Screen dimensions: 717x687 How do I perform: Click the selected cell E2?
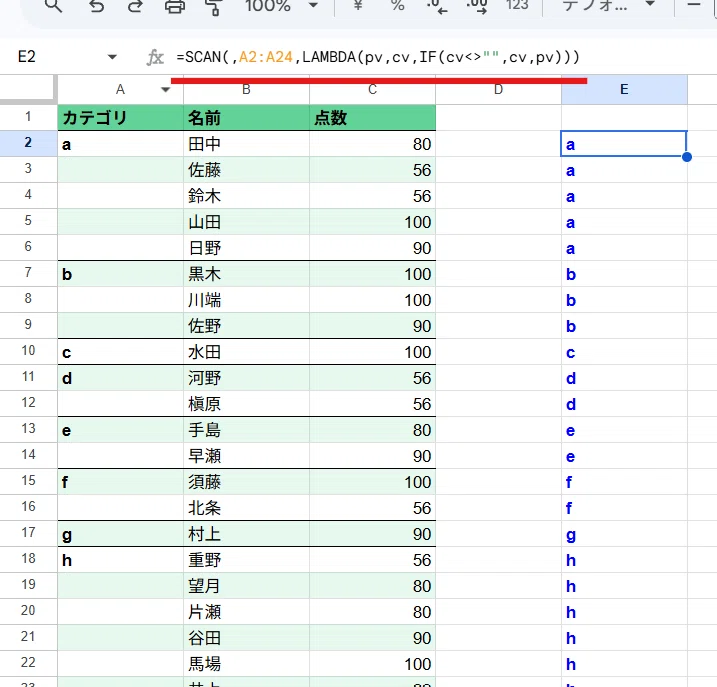point(624,144)
